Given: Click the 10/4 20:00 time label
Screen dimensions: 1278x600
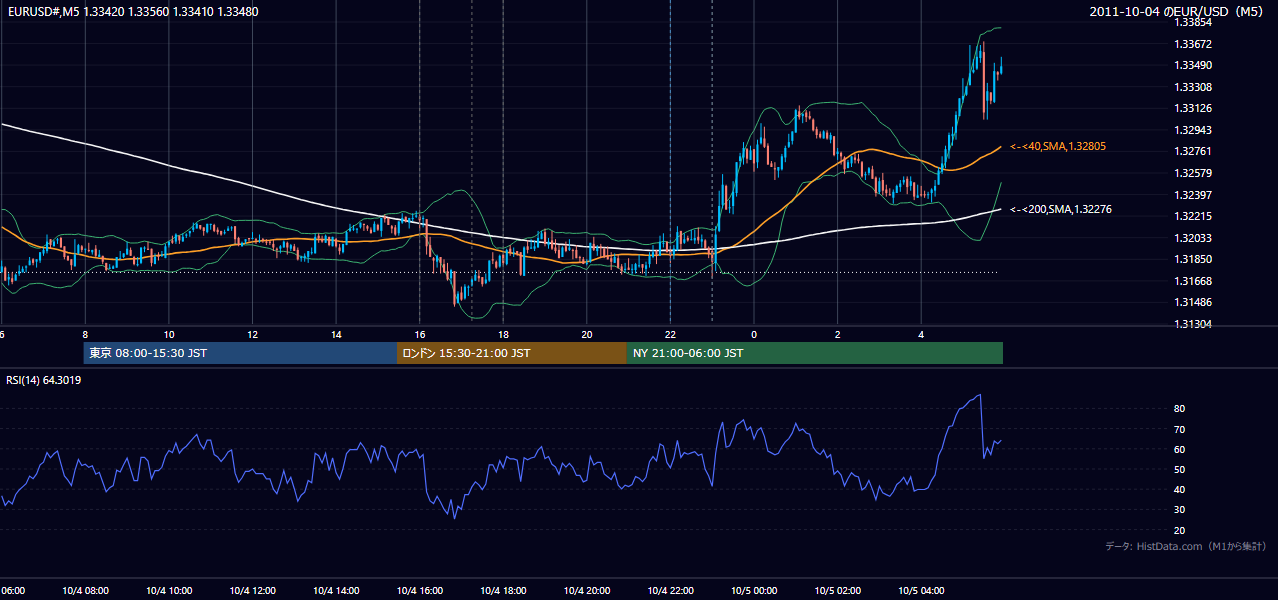Looking at the screenshot, I should tap(587, 591).
